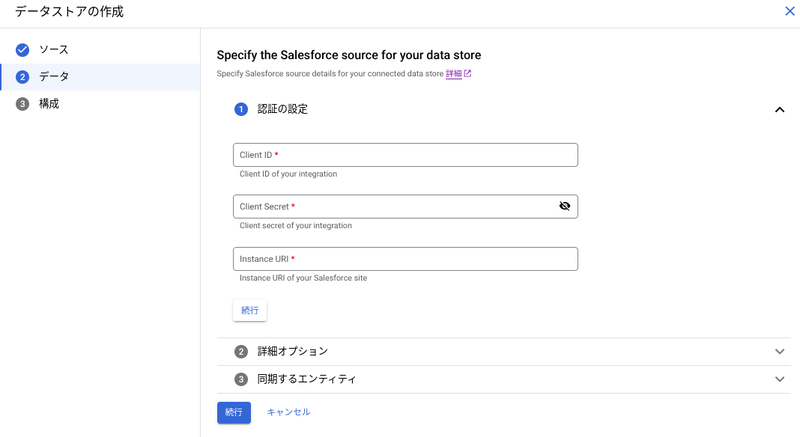Close the データストアの作成 dialog with X

pyautogui.click(x=790, y=11)
